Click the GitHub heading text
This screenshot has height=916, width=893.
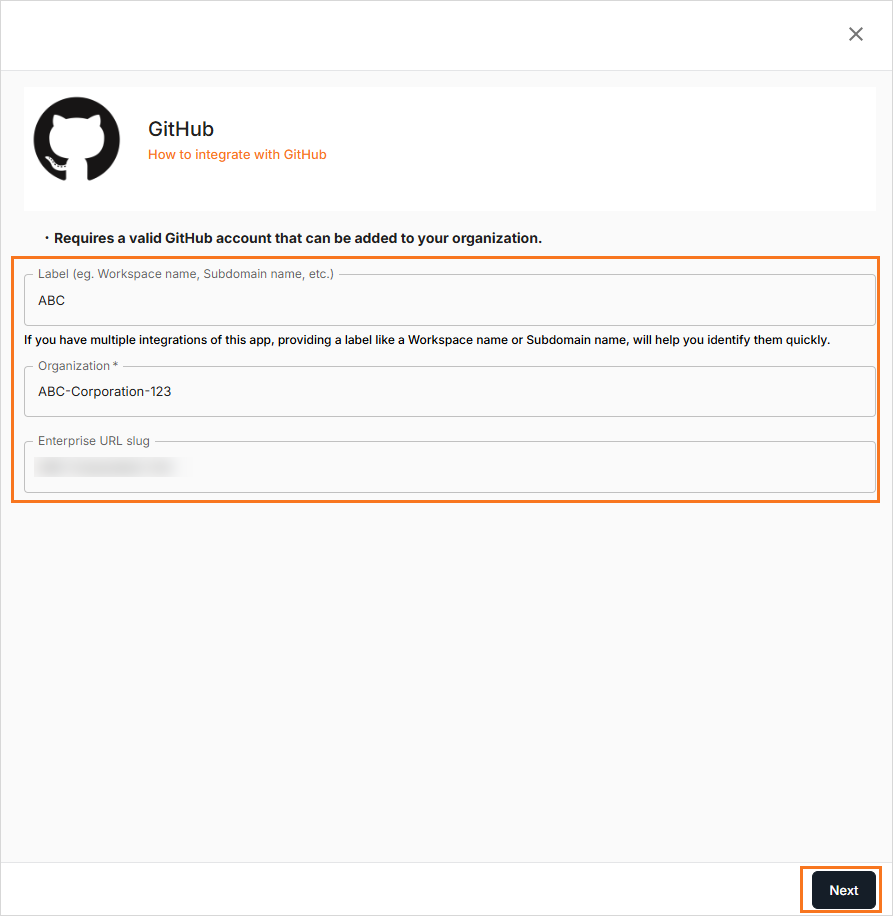click(181, 129)
